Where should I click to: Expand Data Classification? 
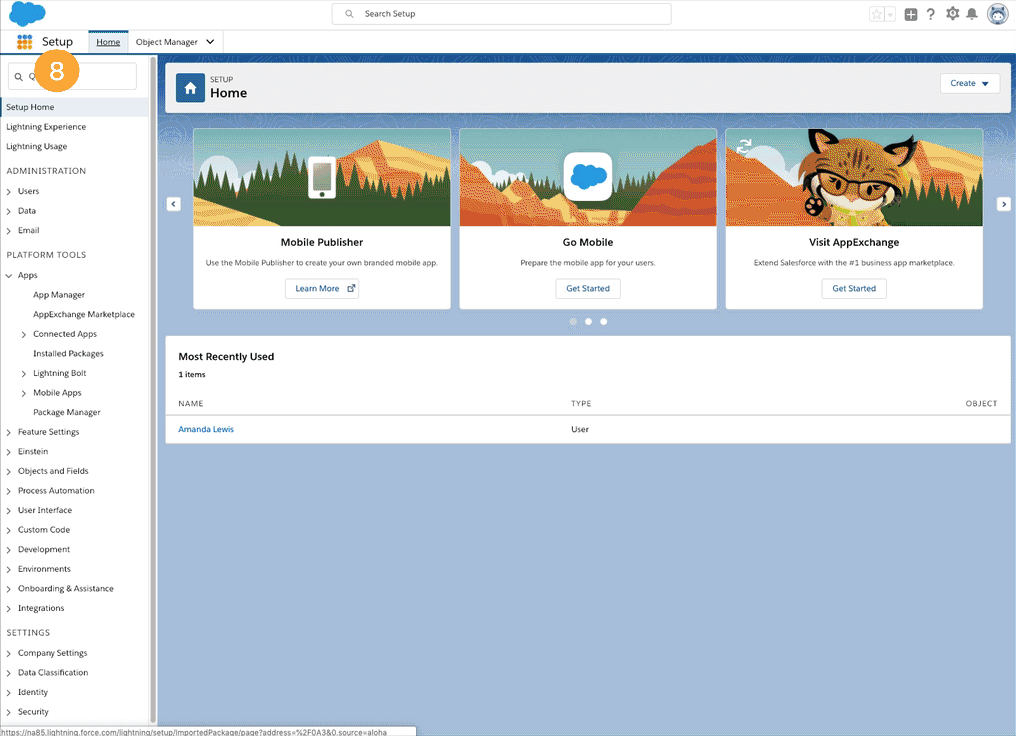coord(9,673)
